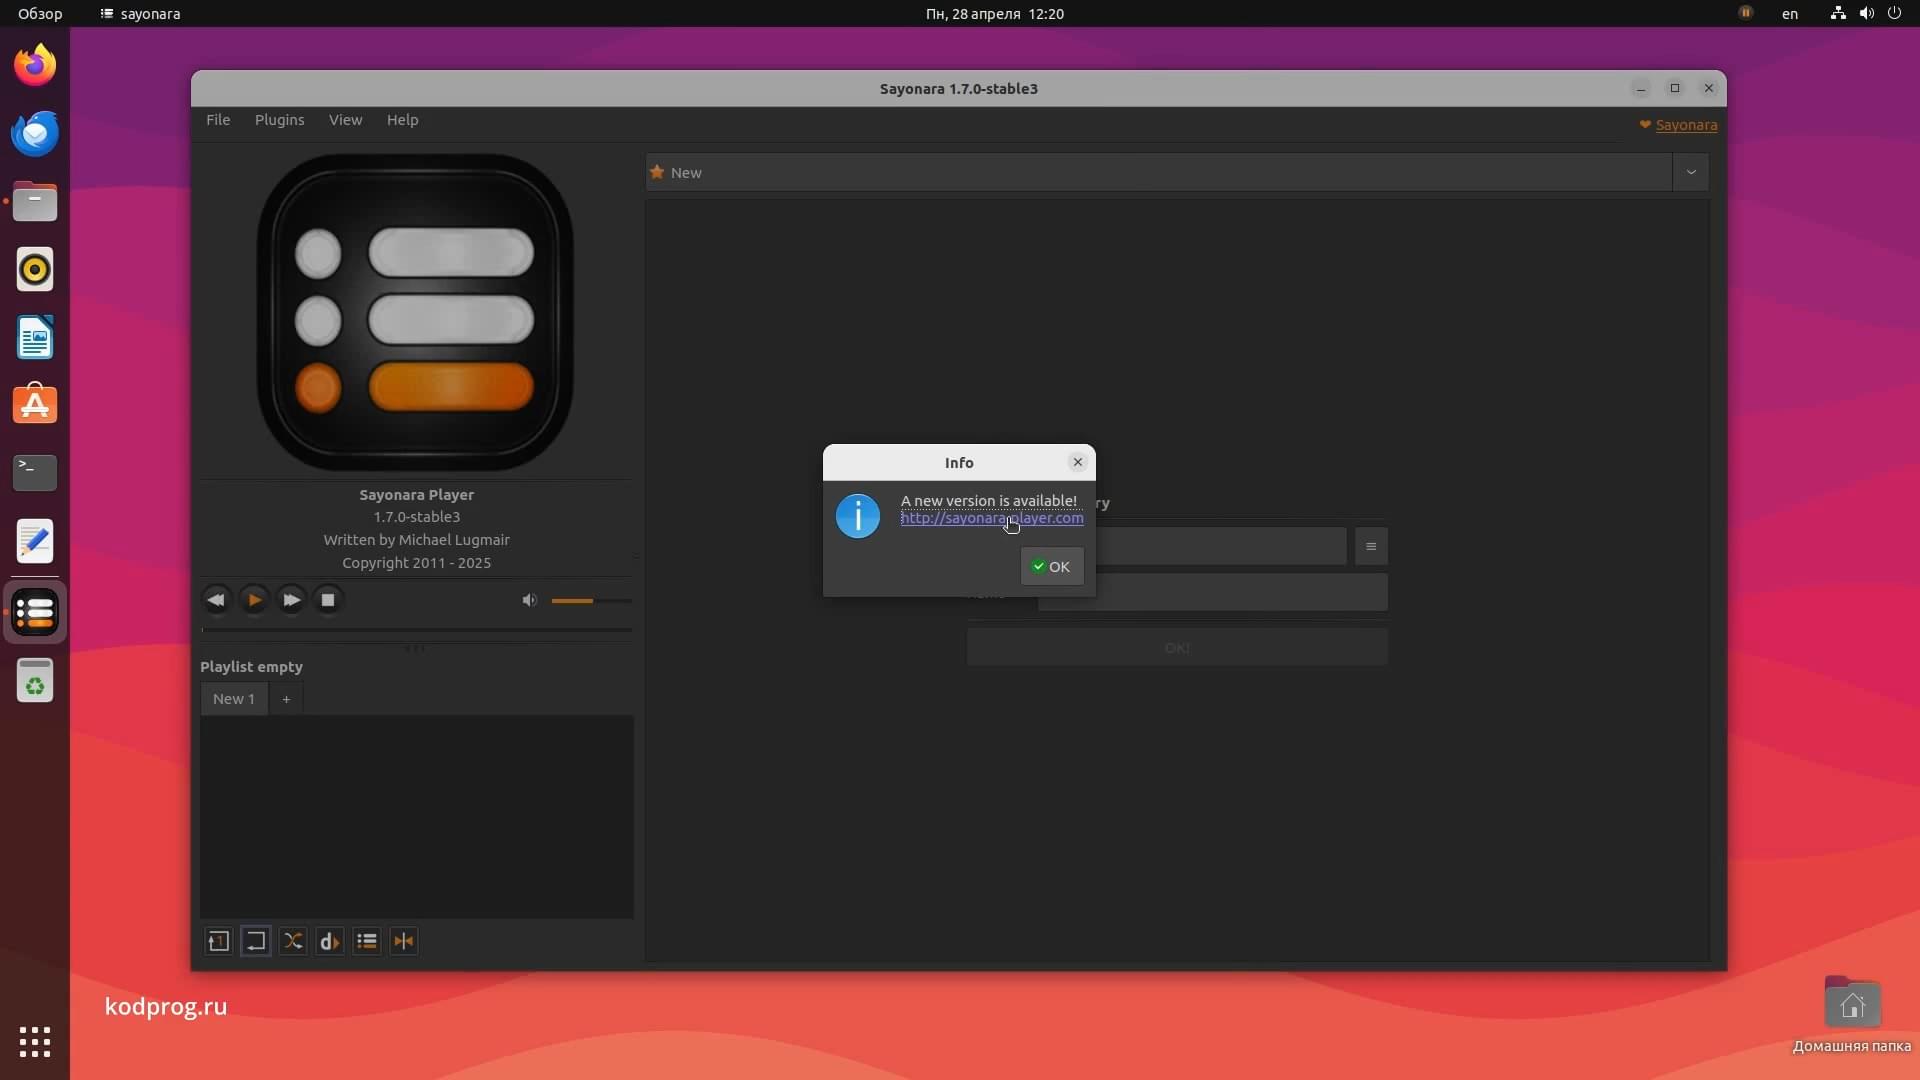This screenshot has height=1080, width=1920.
Task: Toggle Repeat One mode in playlist
Action: 218,941
